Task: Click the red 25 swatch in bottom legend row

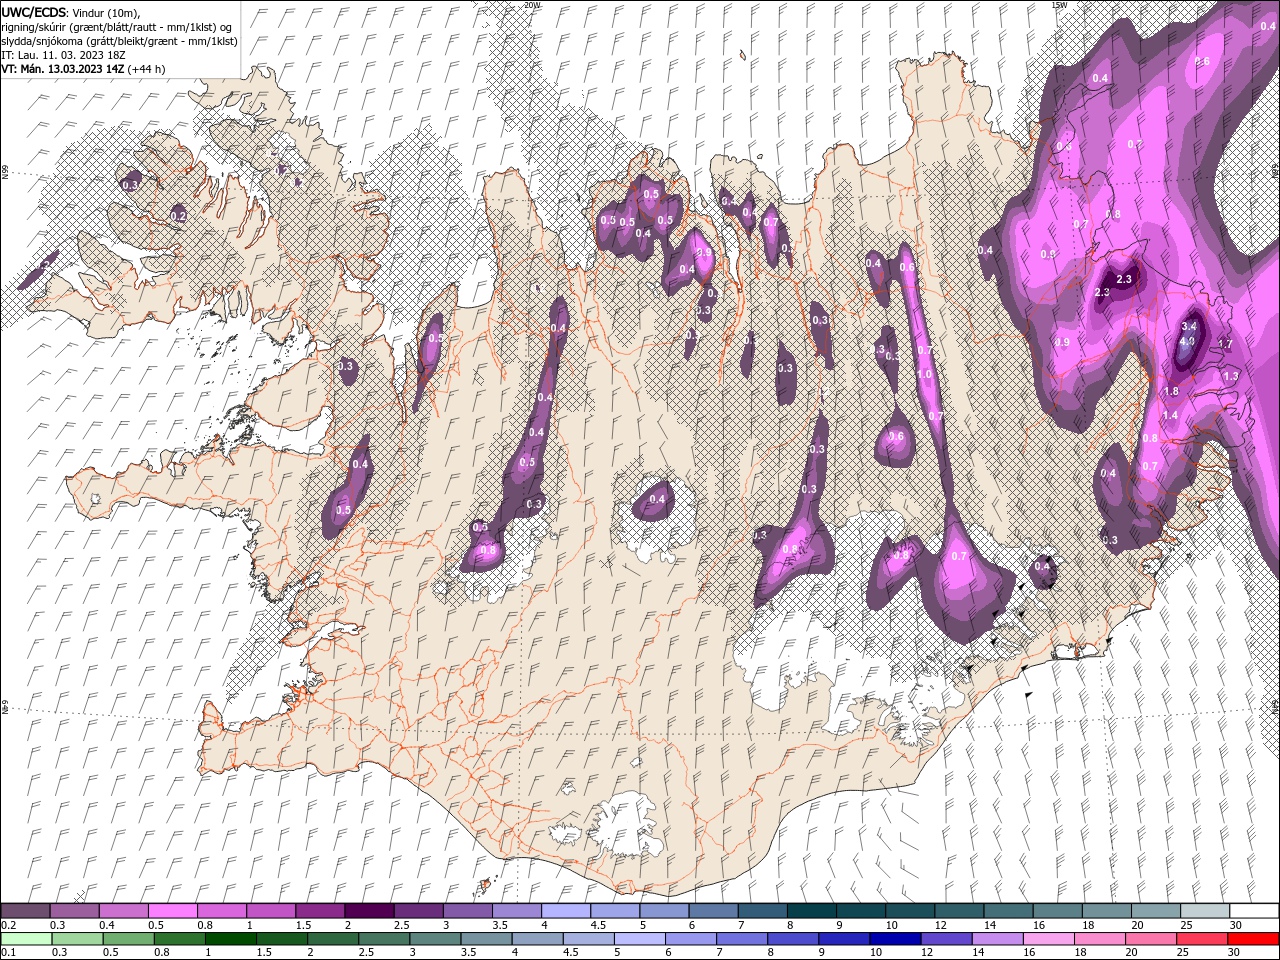Action: (1201, 938)
